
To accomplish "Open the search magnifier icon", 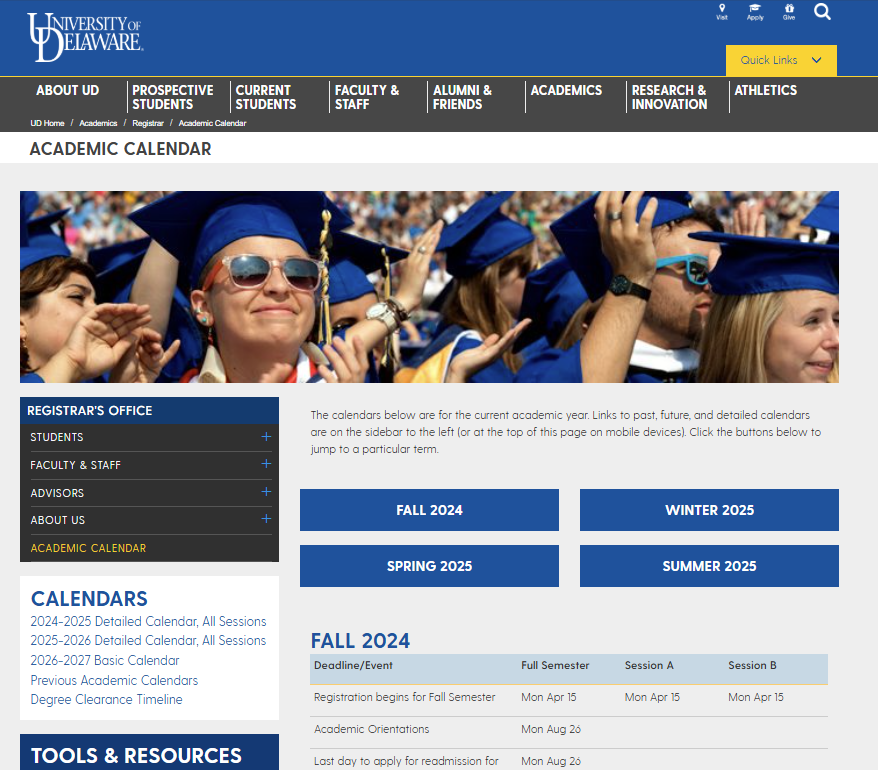I will pyautogui.click(x=822, y=12).
